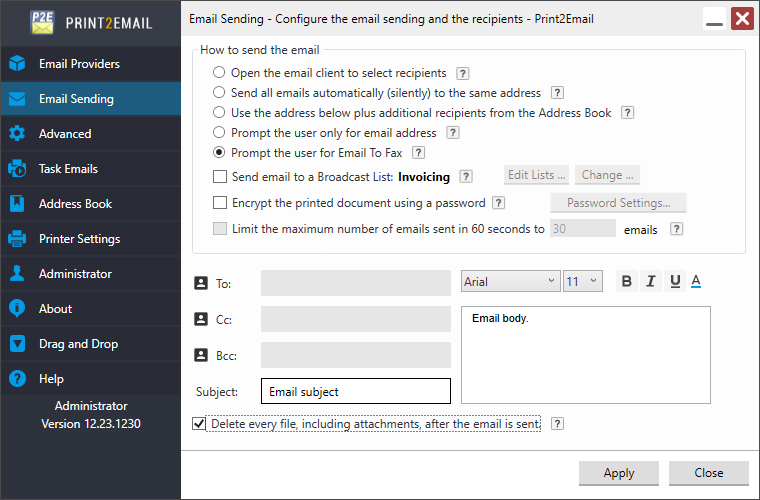Click the P2E logo icon
This screenshot has height=500, width=760.
(42, 22)
